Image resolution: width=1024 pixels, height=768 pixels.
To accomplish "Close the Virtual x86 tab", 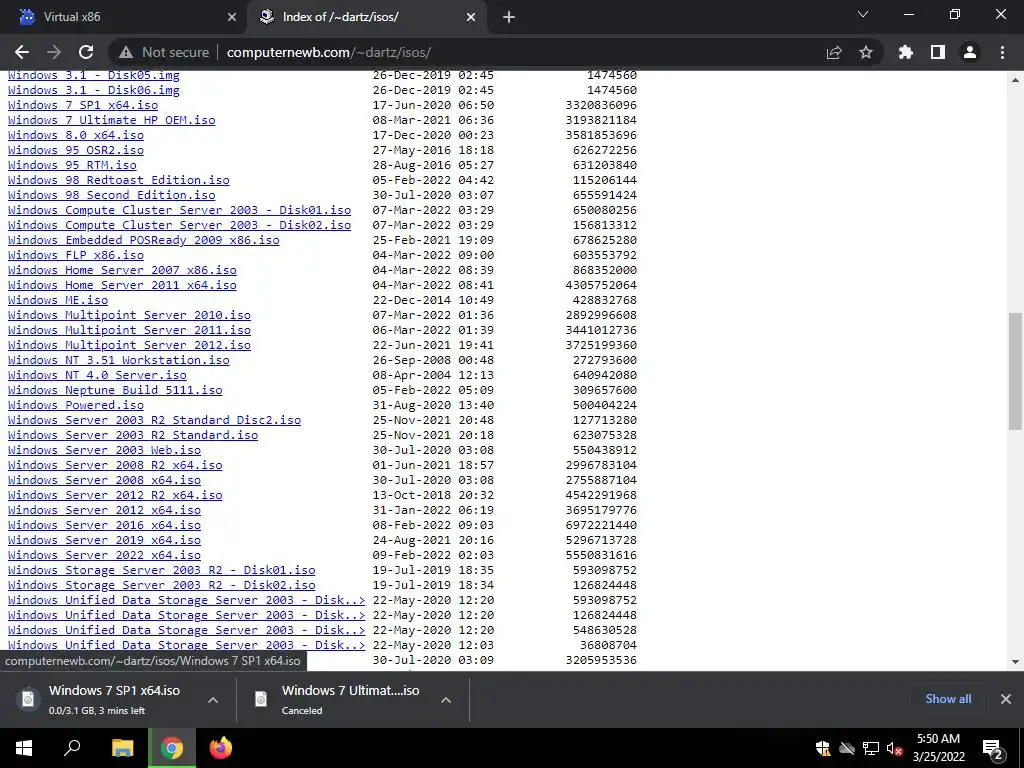I will coord(232,17).
